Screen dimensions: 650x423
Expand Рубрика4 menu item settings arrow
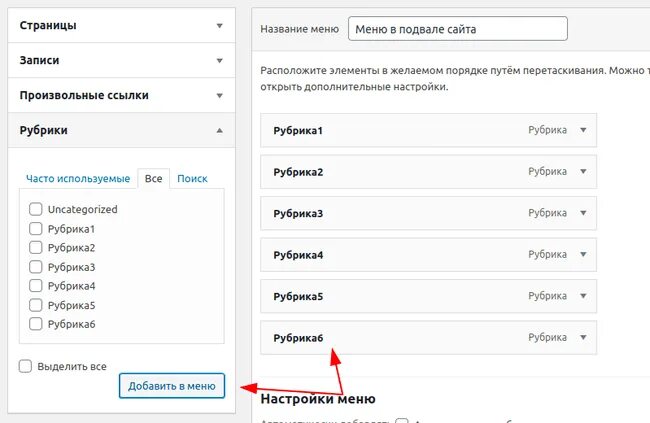[583, 255]
